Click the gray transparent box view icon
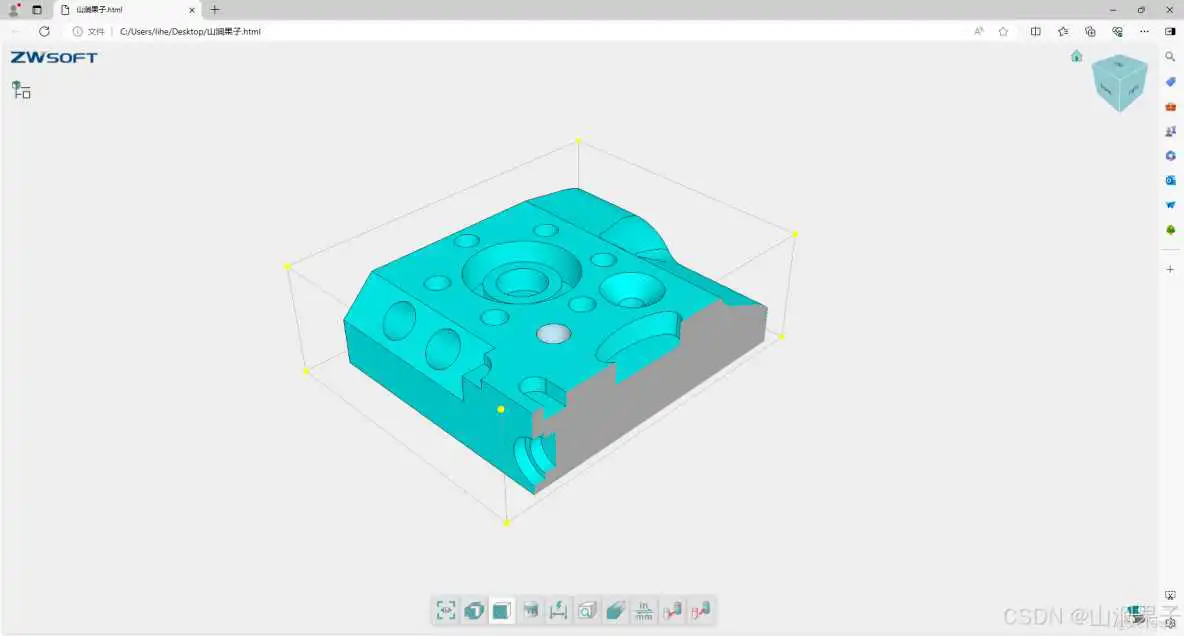 click(x=587, y=610)
